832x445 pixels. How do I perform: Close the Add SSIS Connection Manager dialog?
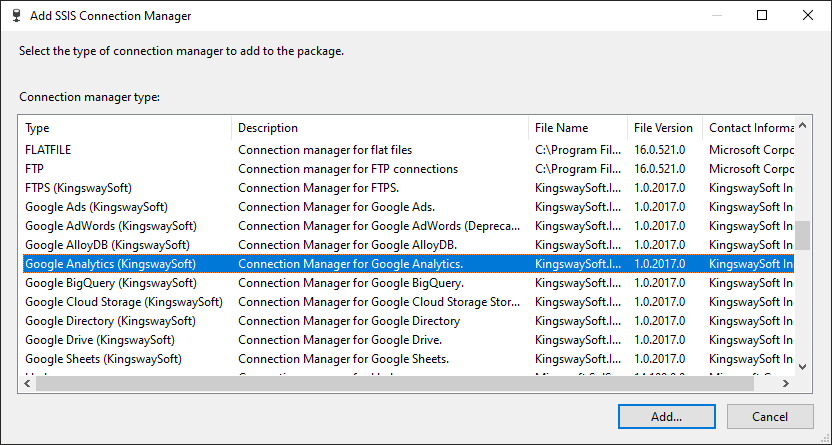(808, 15)
